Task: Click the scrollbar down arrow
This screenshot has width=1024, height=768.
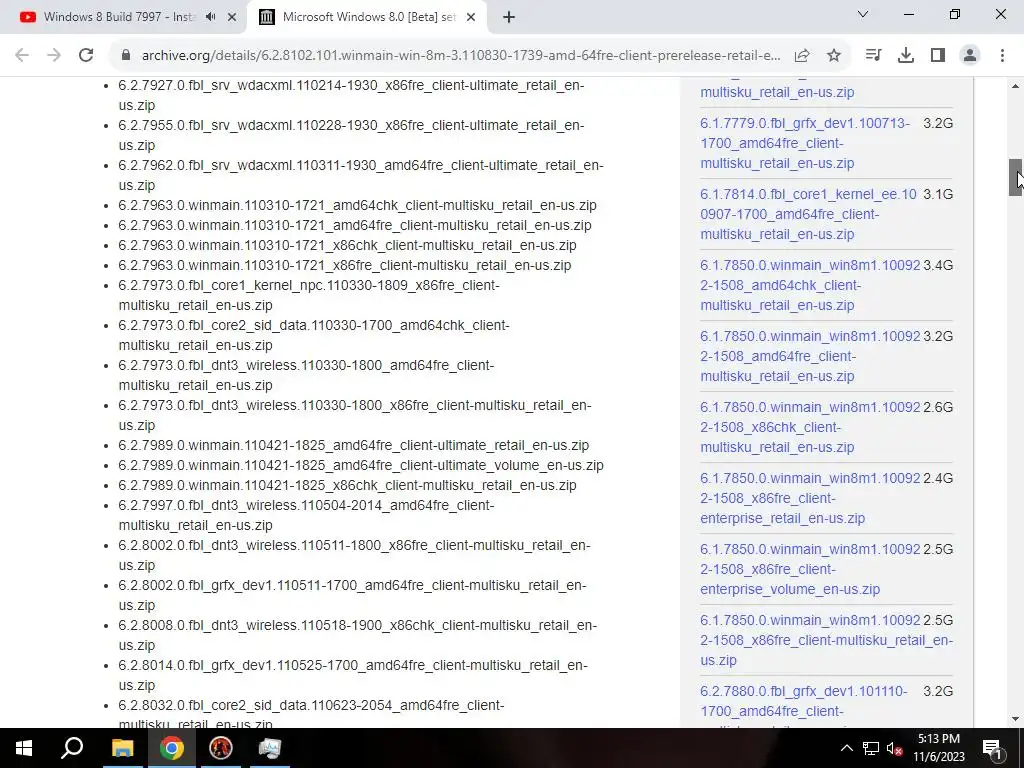Action: pos(1016,719)
